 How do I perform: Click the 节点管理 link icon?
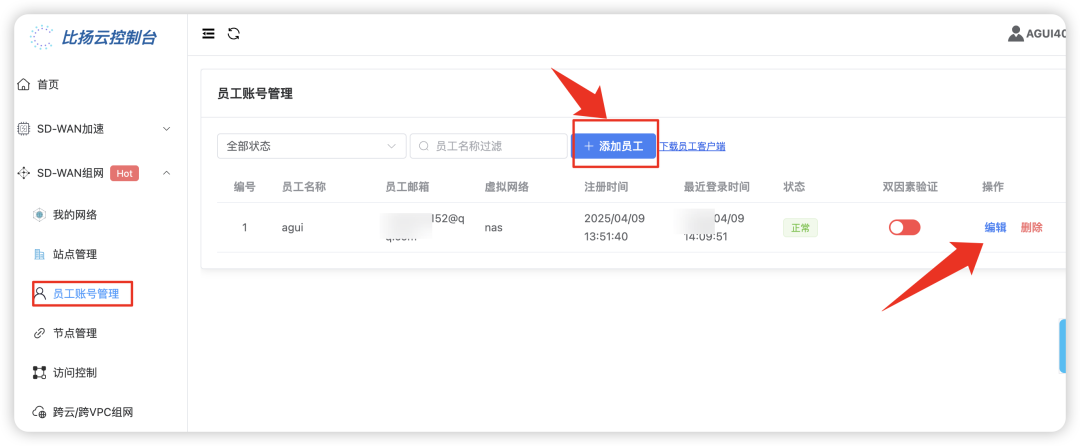tap(39, 333)
